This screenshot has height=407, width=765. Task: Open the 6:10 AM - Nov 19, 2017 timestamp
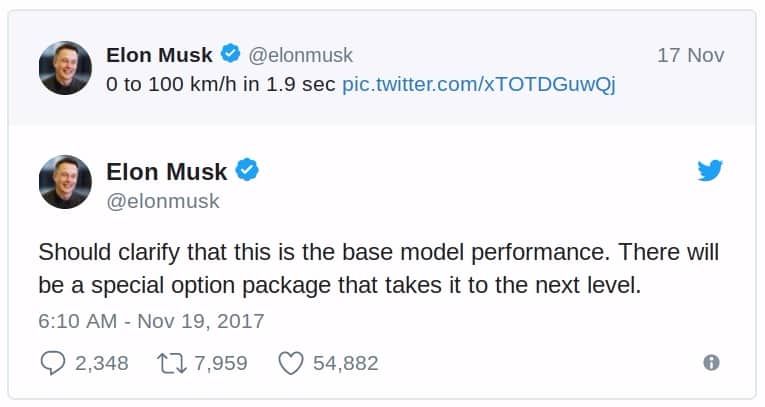click(151, 321)
